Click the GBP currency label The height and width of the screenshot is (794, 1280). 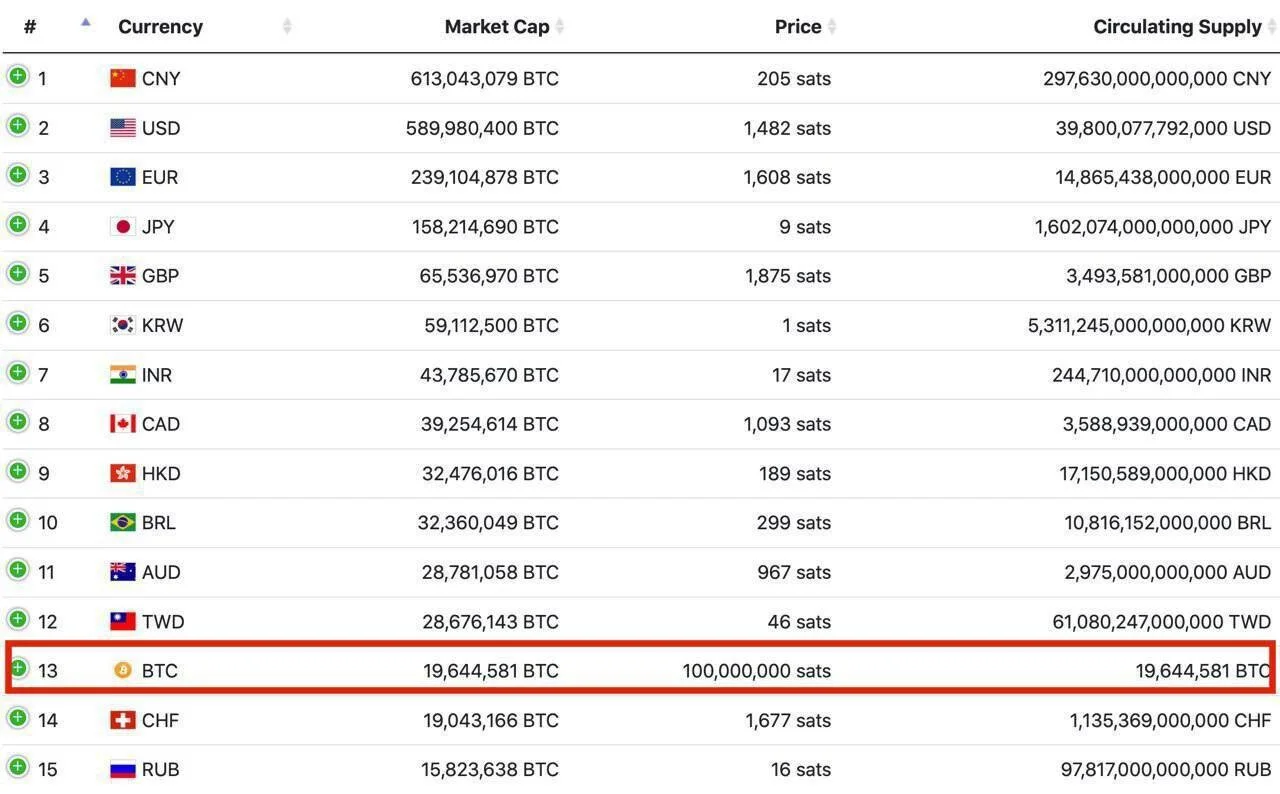pyautogui.click(x=160, y=276)
